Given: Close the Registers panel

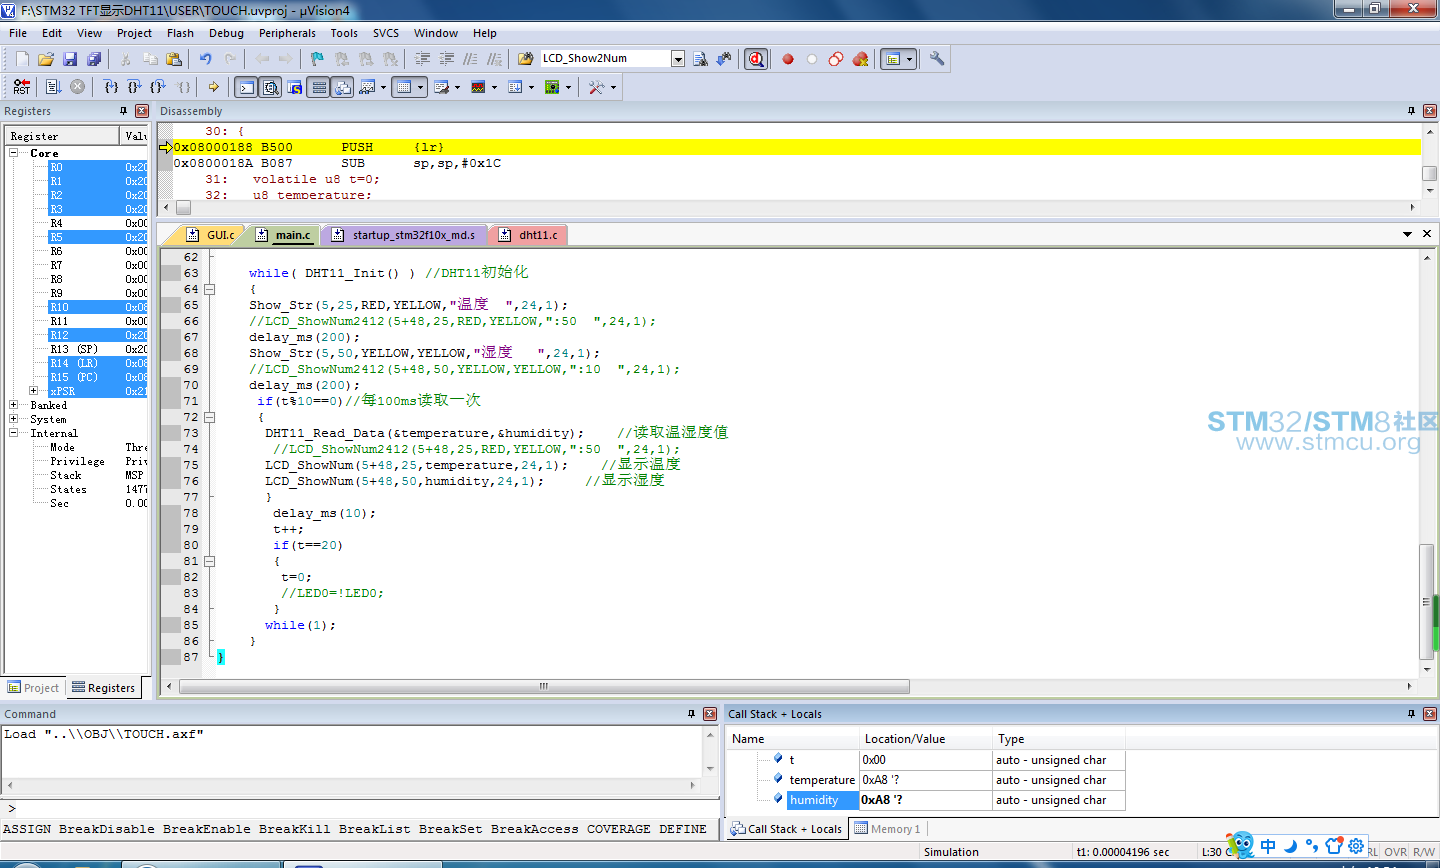Looking at the screenshot, I should coord(142,111).
